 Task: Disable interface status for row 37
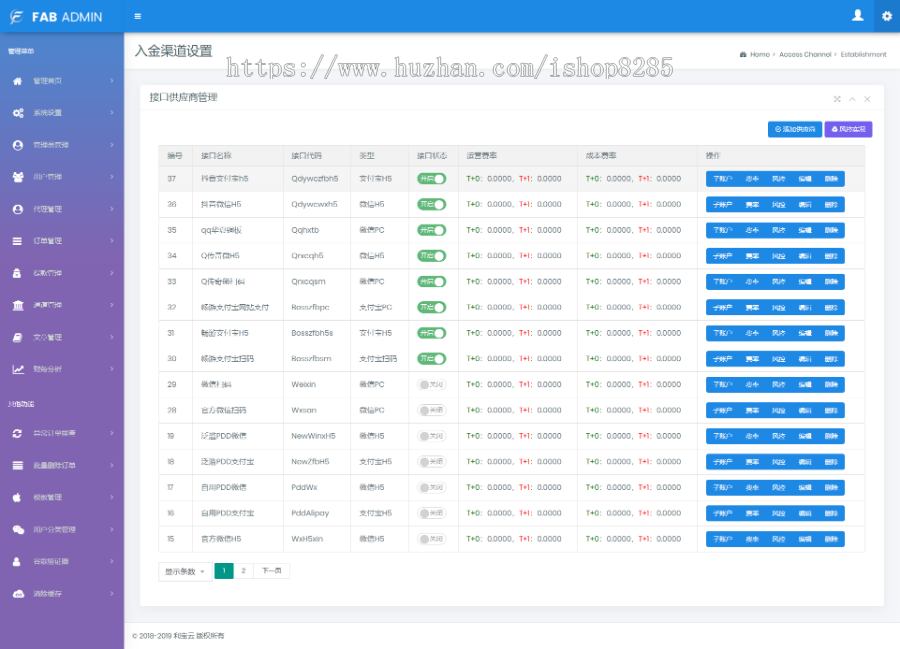tap(432, 178)
